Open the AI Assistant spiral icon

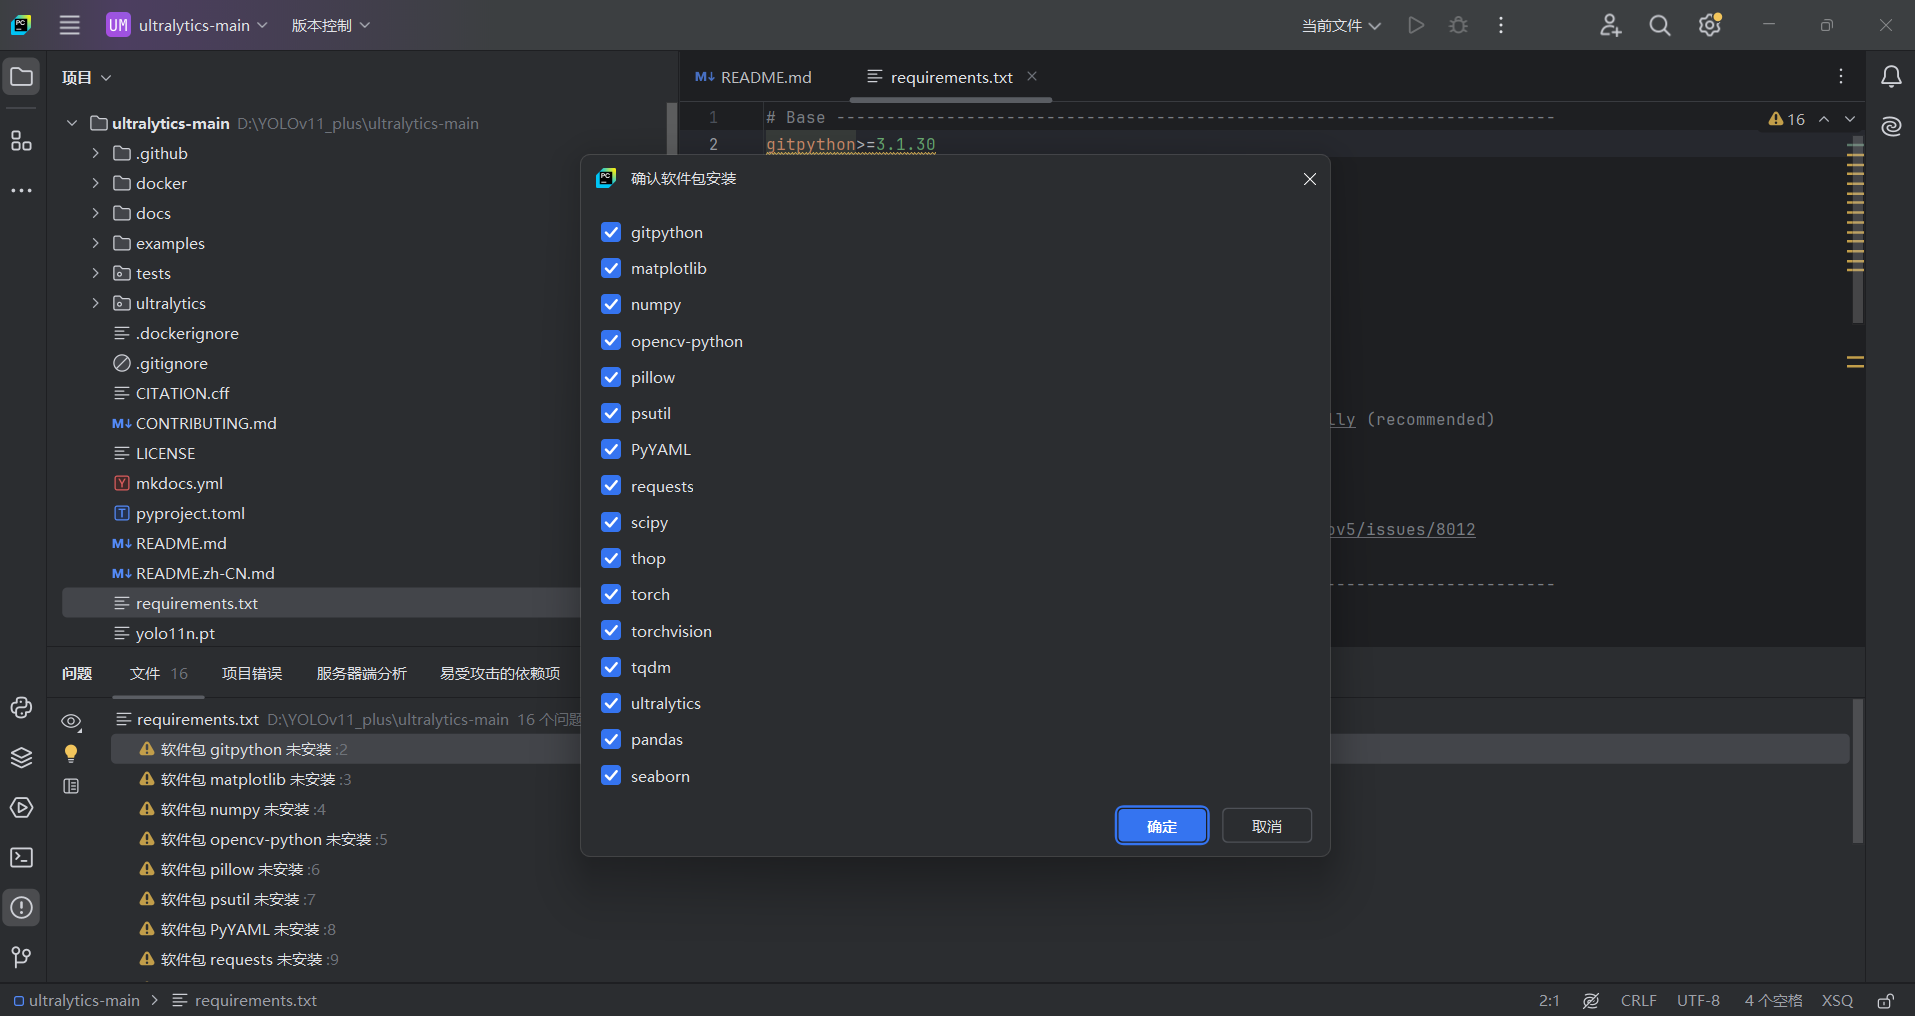[x=1891, y=127]
